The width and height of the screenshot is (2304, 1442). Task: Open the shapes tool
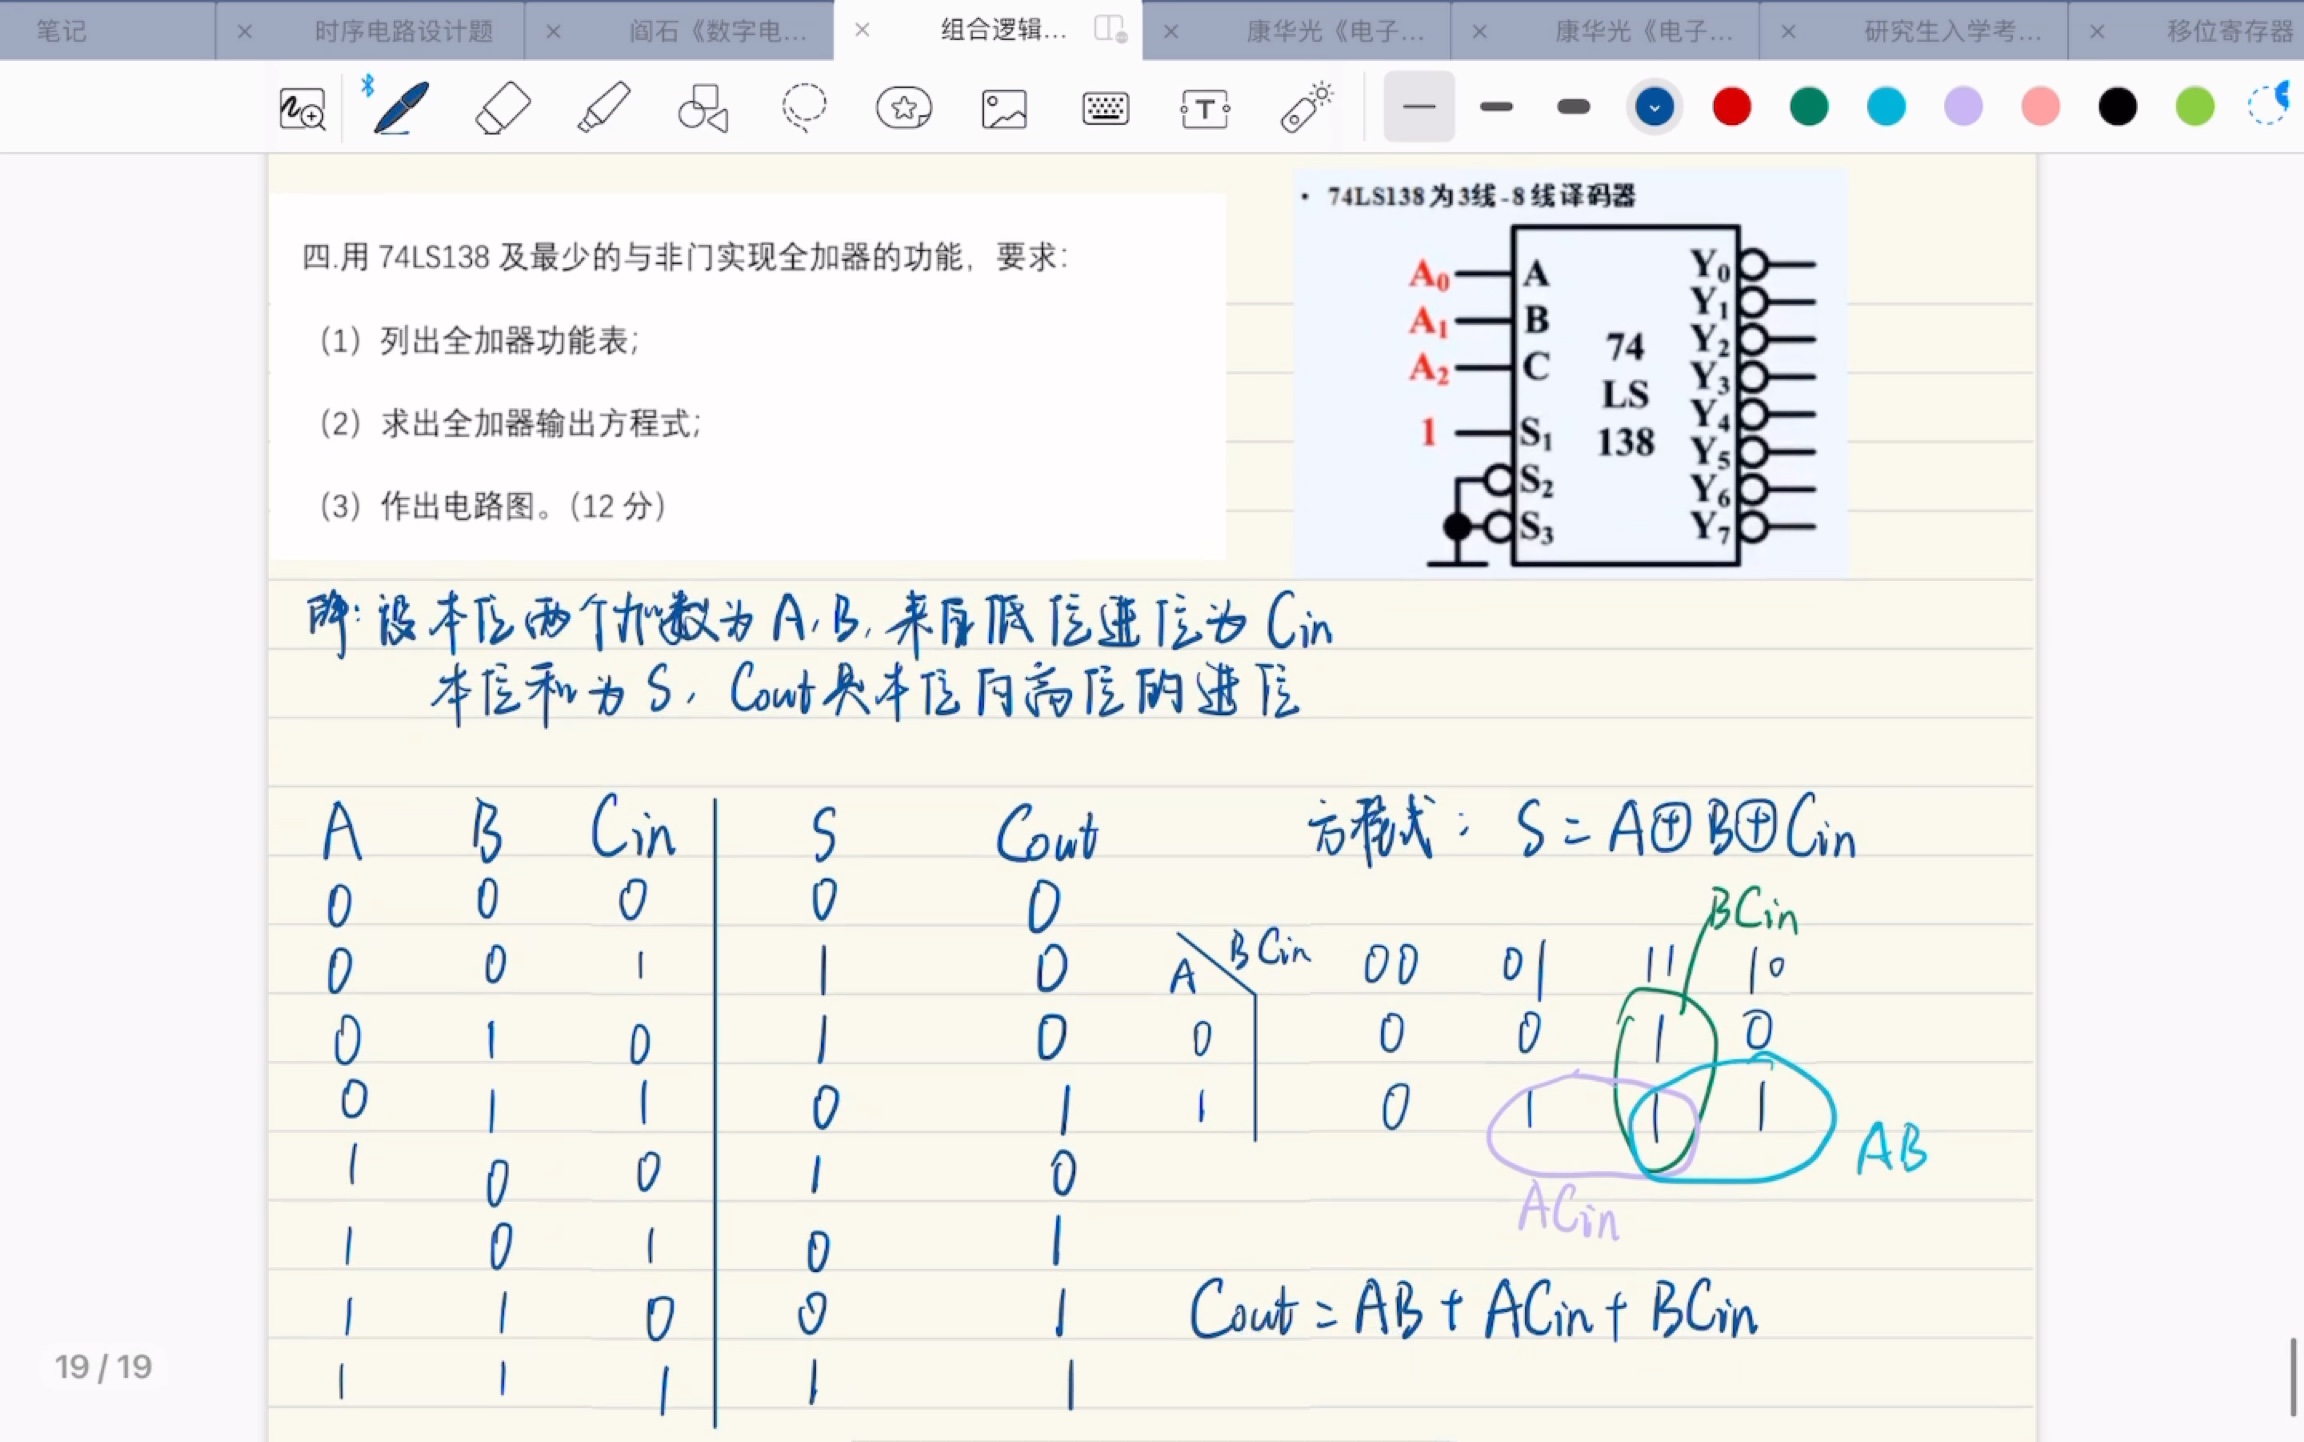click(x=702, y=106)
